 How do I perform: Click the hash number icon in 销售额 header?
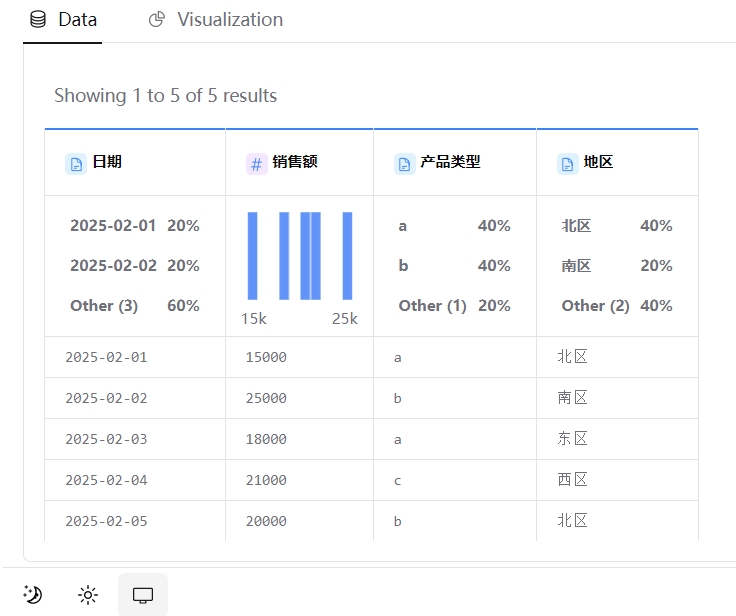click(x=257, y=164)
